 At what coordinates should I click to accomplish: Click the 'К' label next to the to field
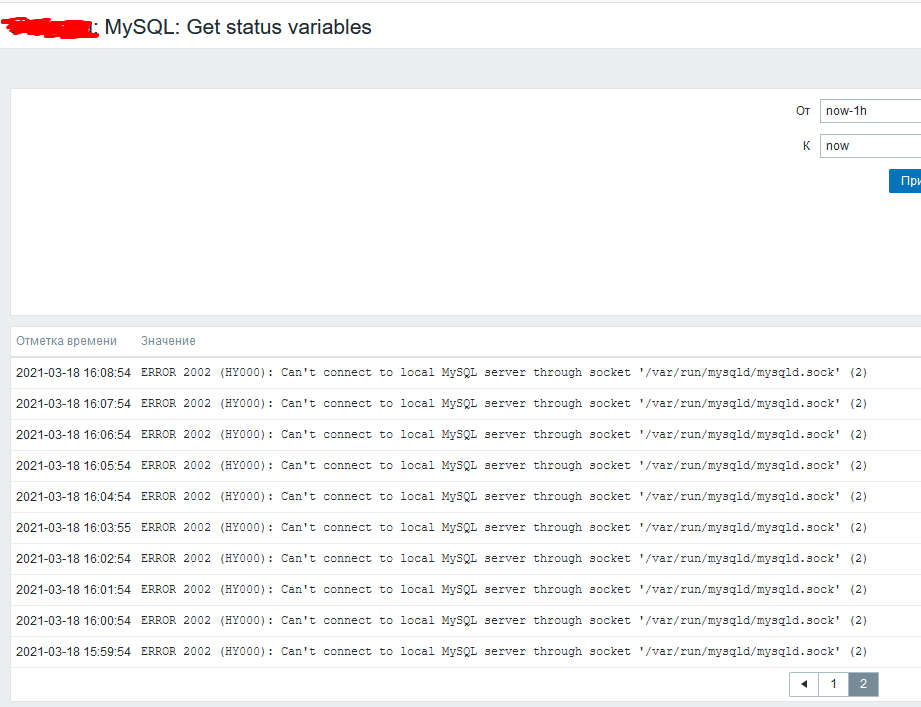(x=806, y=146)
